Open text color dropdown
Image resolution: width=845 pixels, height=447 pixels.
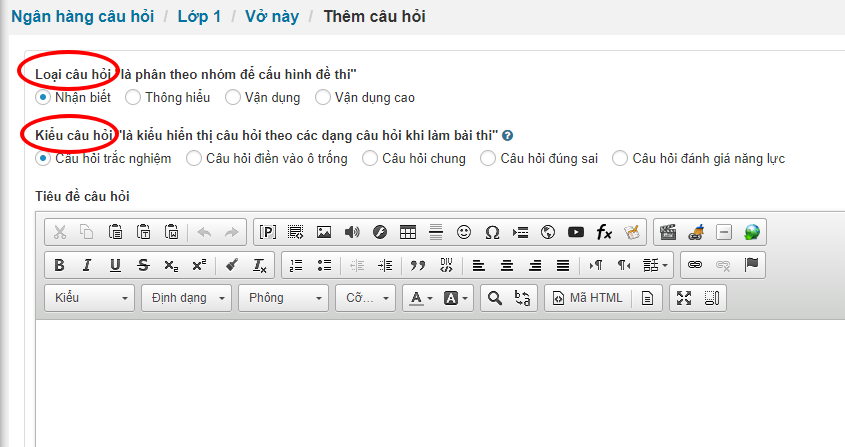[421, 298]
